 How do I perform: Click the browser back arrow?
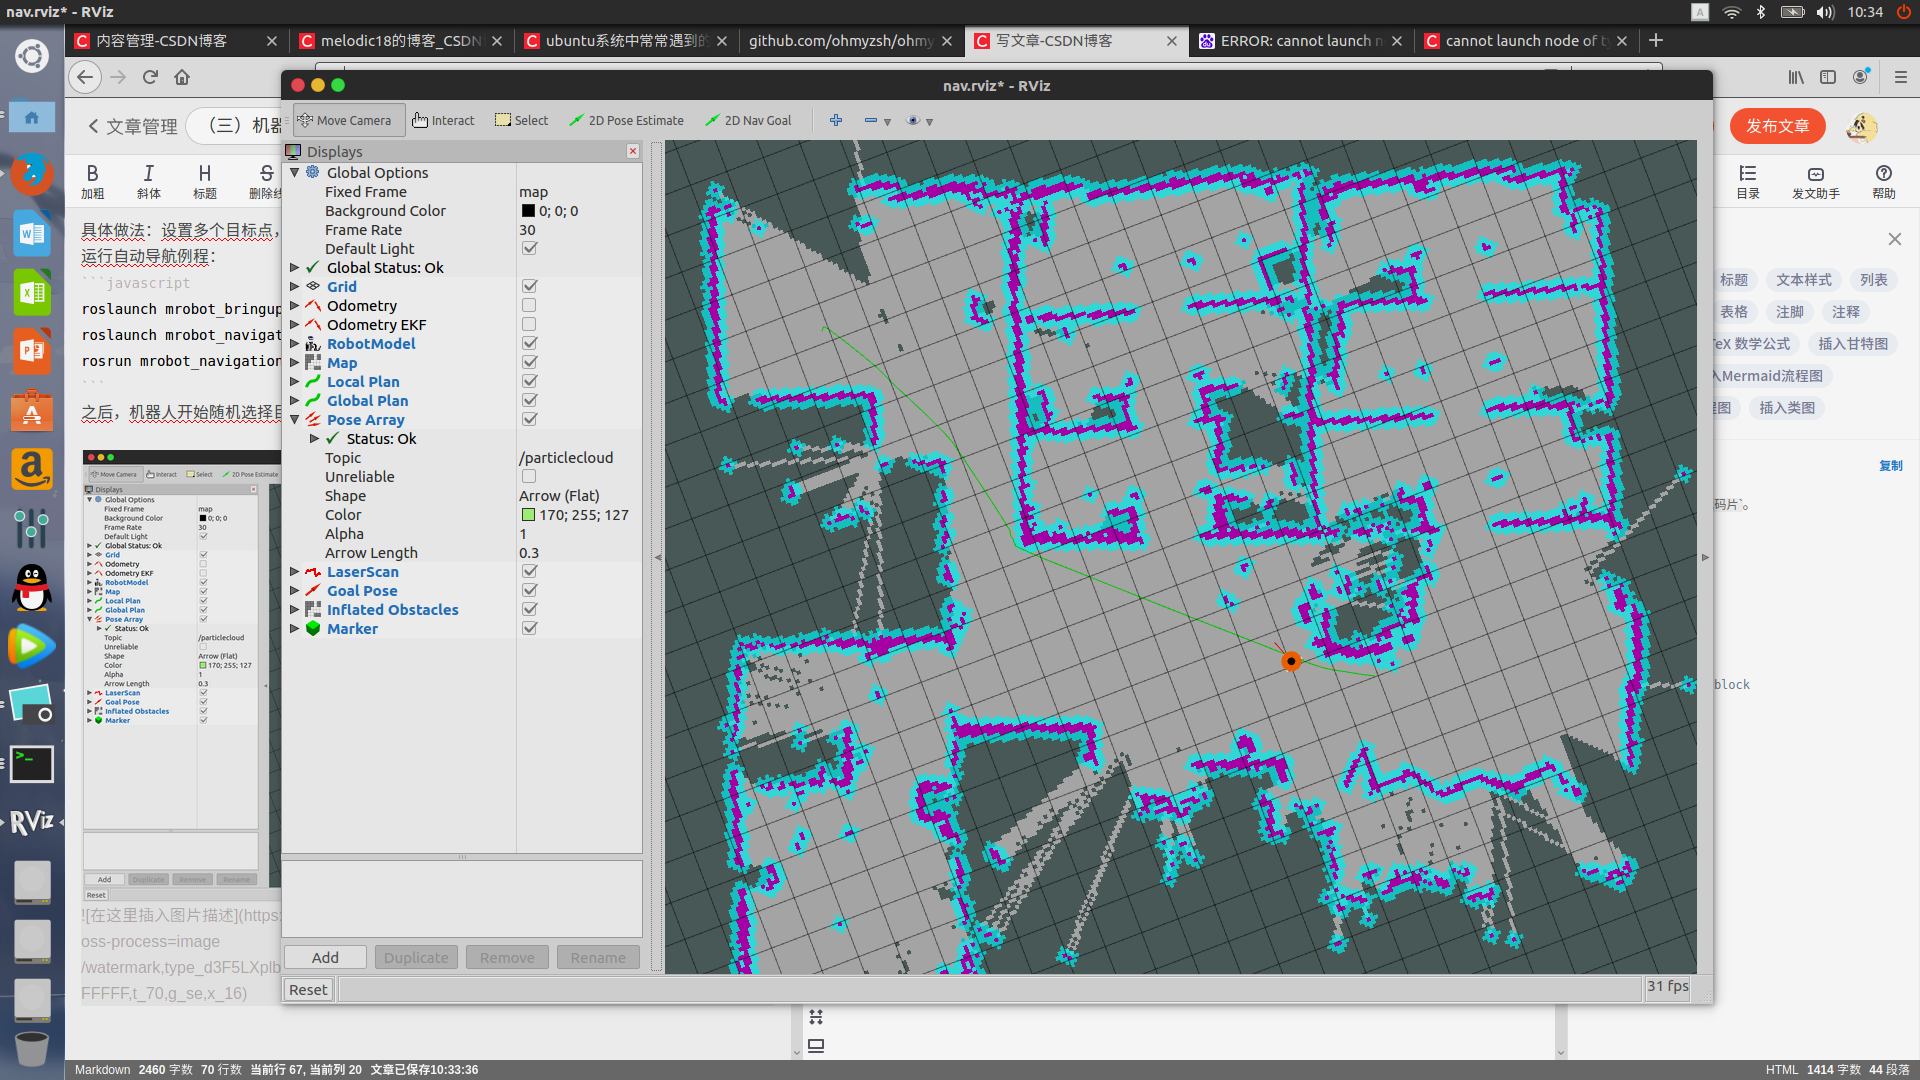tap(85, 77)
